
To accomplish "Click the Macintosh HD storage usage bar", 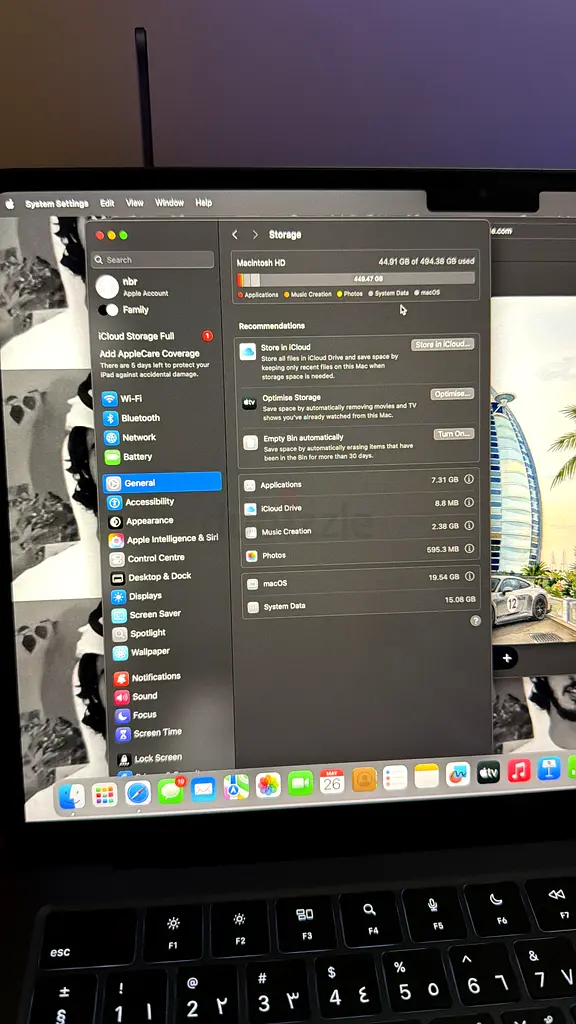I will (356, 279).
